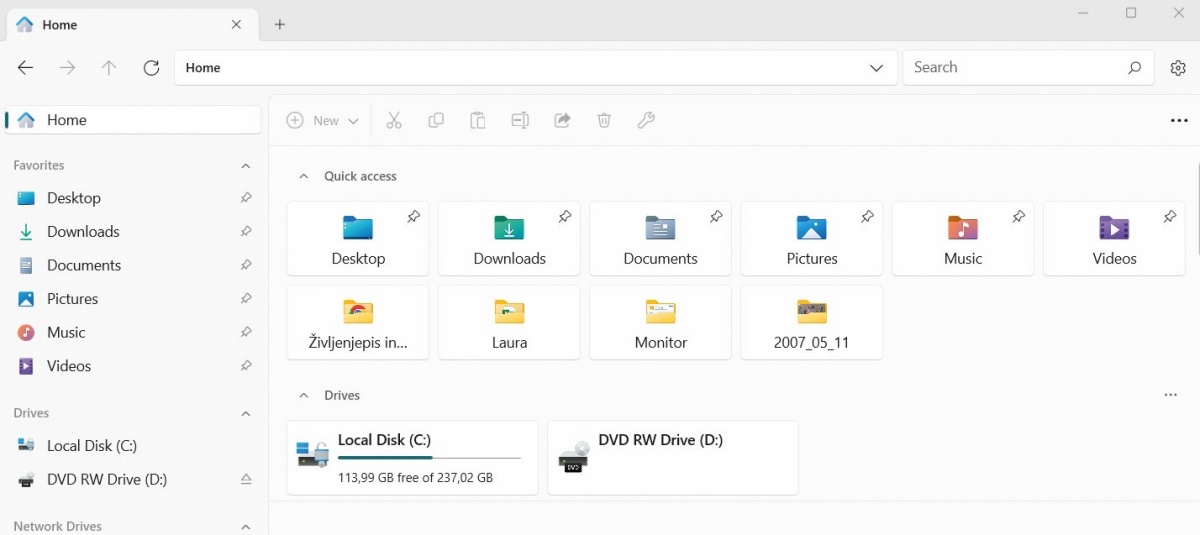Unpin Downloads from sidebar Favorites
1200x535 pixels.
pyautogui.click(x=246, y=232)
